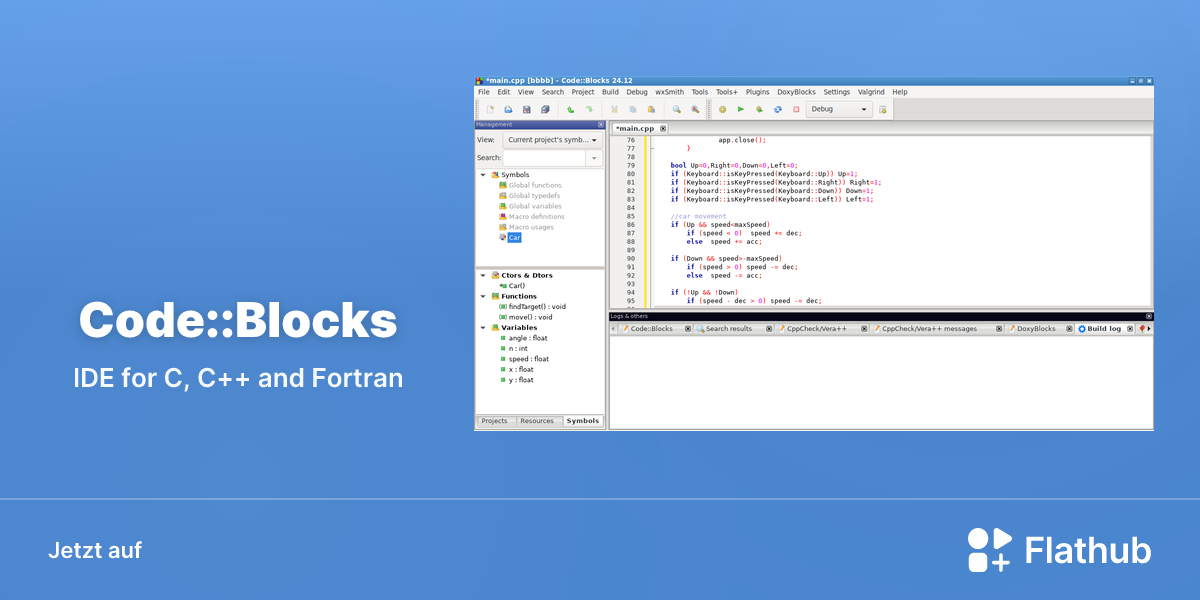Image resolution: width=1200 pixels, height=600 pixels.
Task: Click the Save all files toolbar icon
Action: click(545, 109)
